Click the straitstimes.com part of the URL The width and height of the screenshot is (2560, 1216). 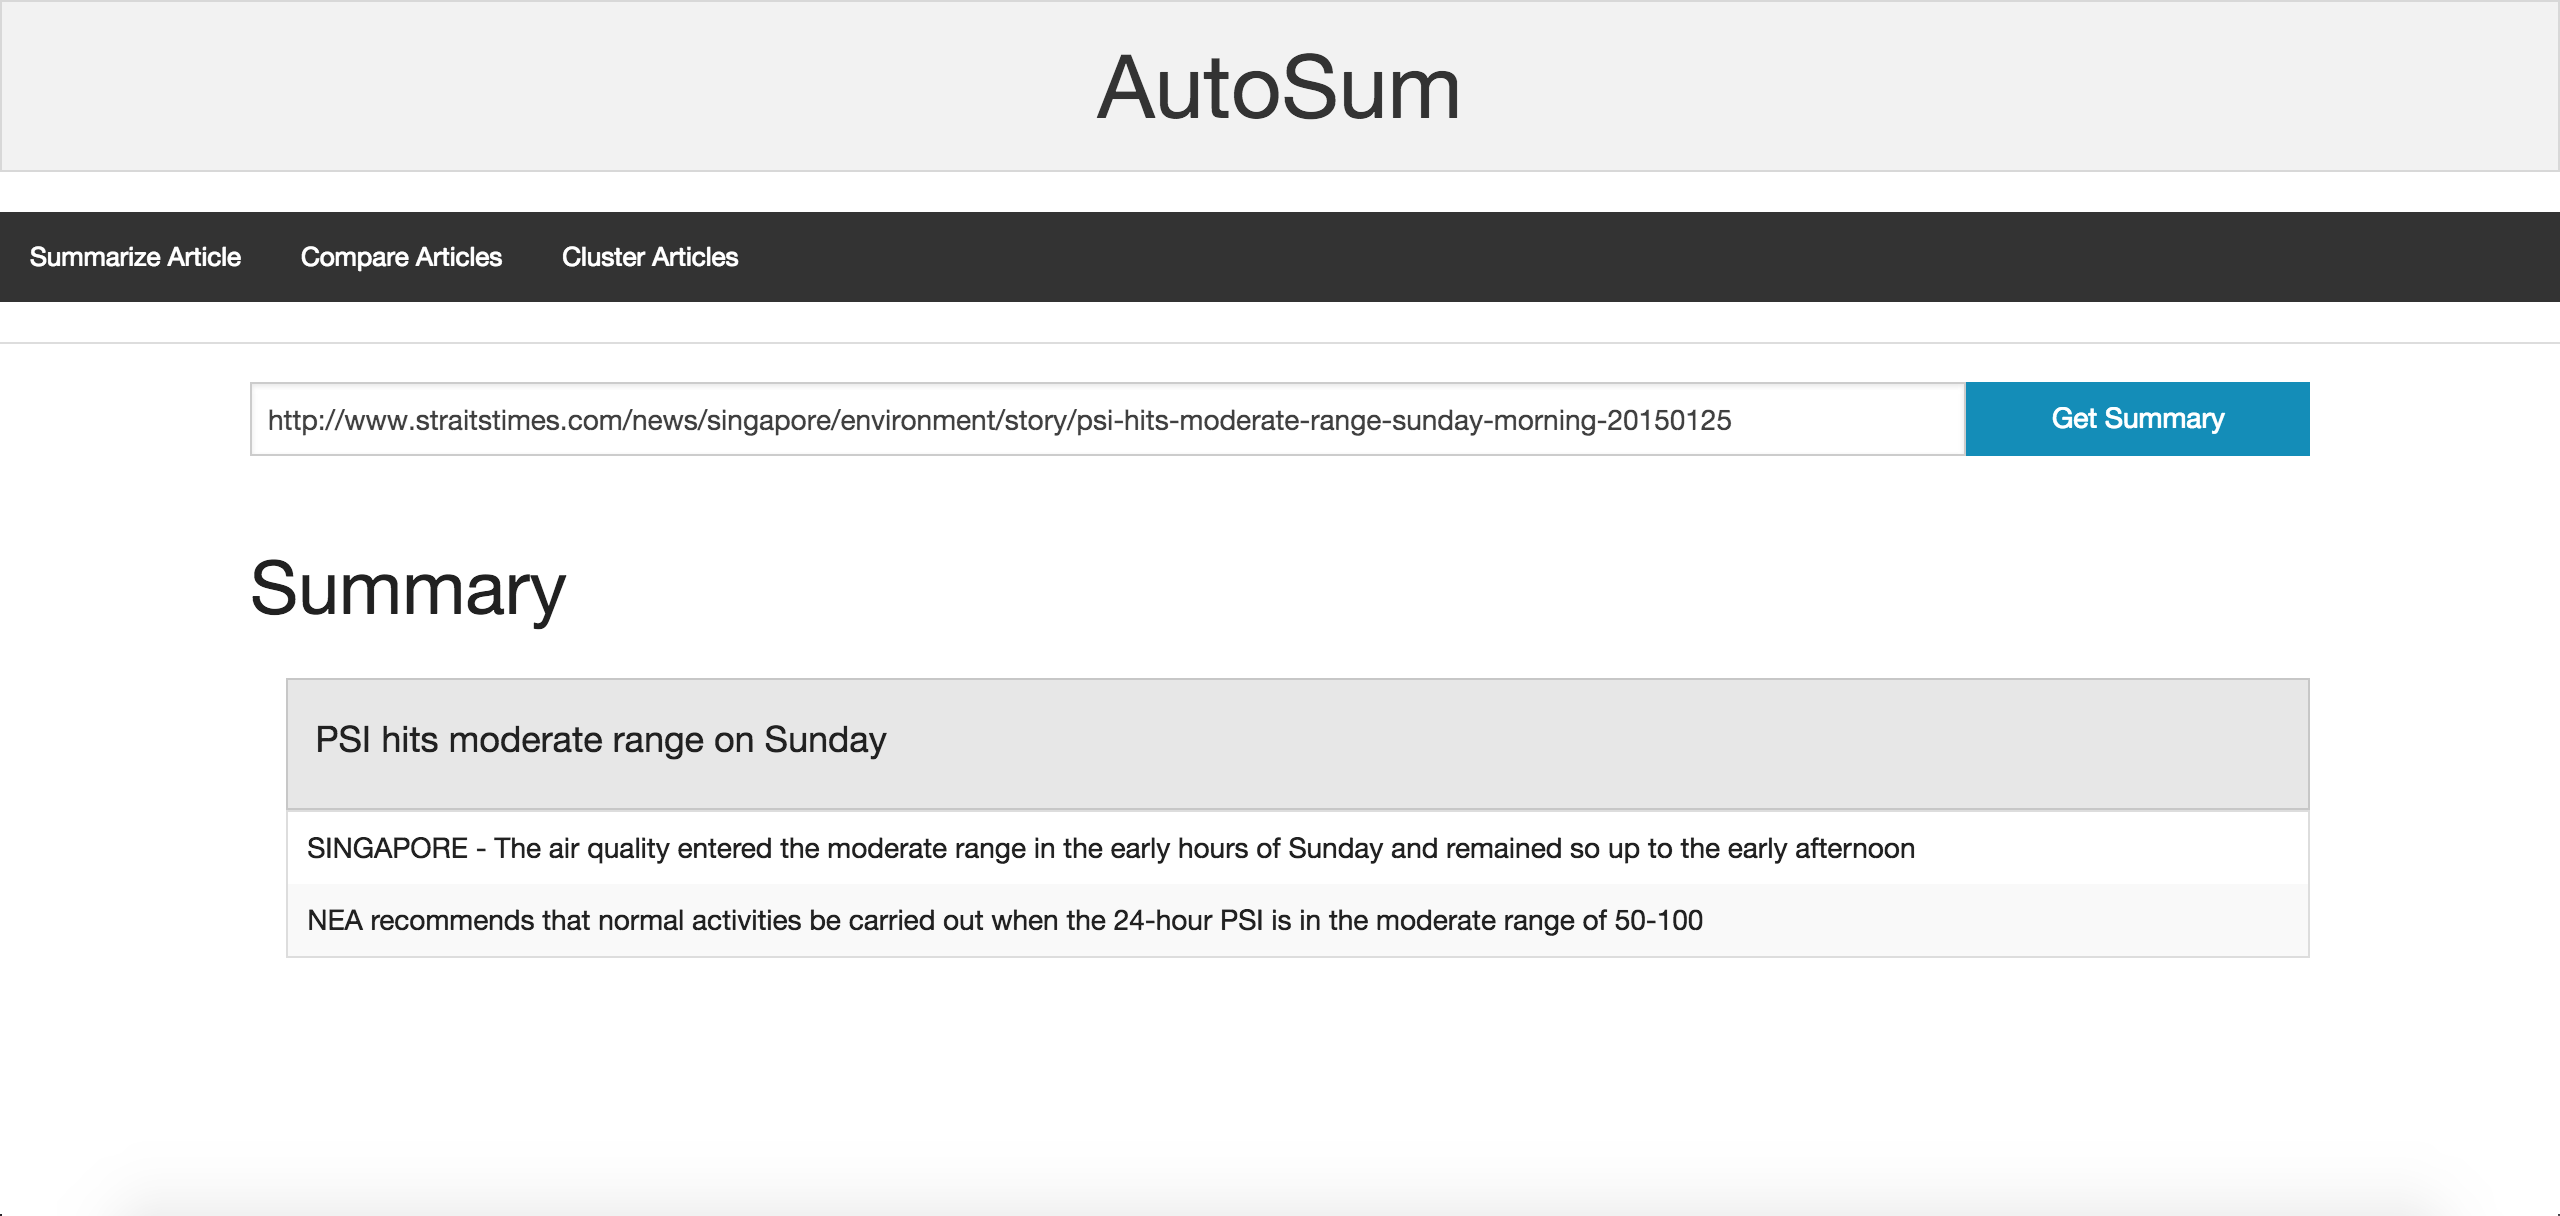(x=518, y=420)
